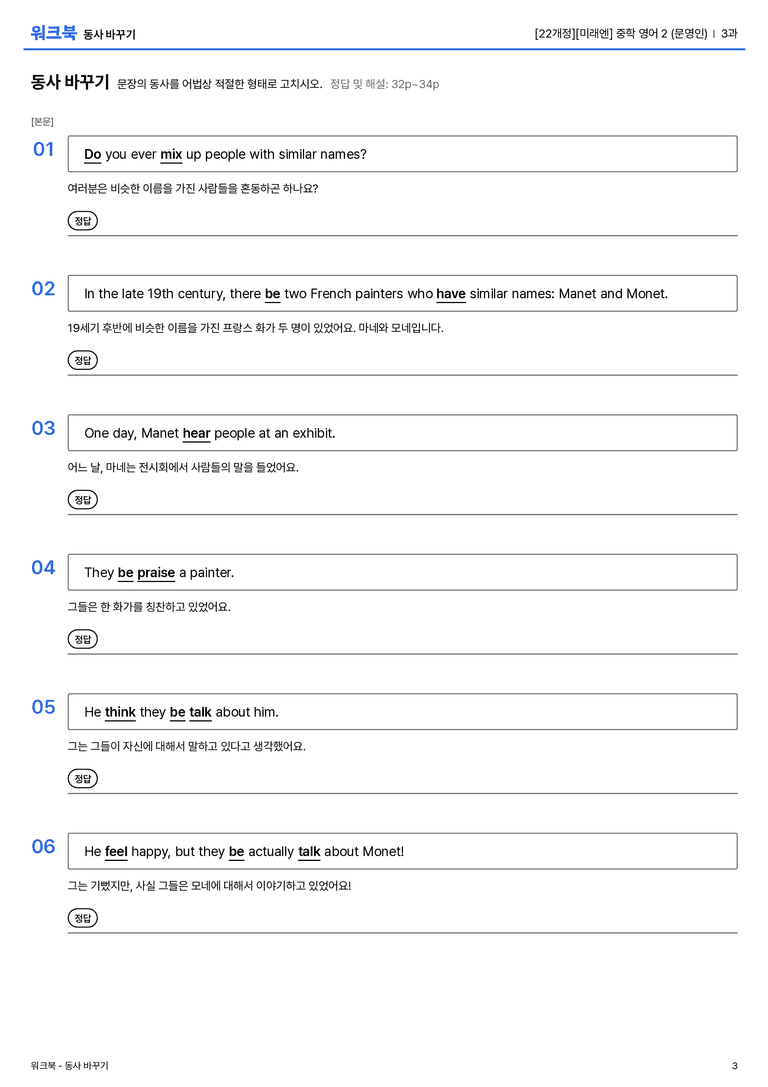Click the 정답 badge under question 01

[82, 221]
